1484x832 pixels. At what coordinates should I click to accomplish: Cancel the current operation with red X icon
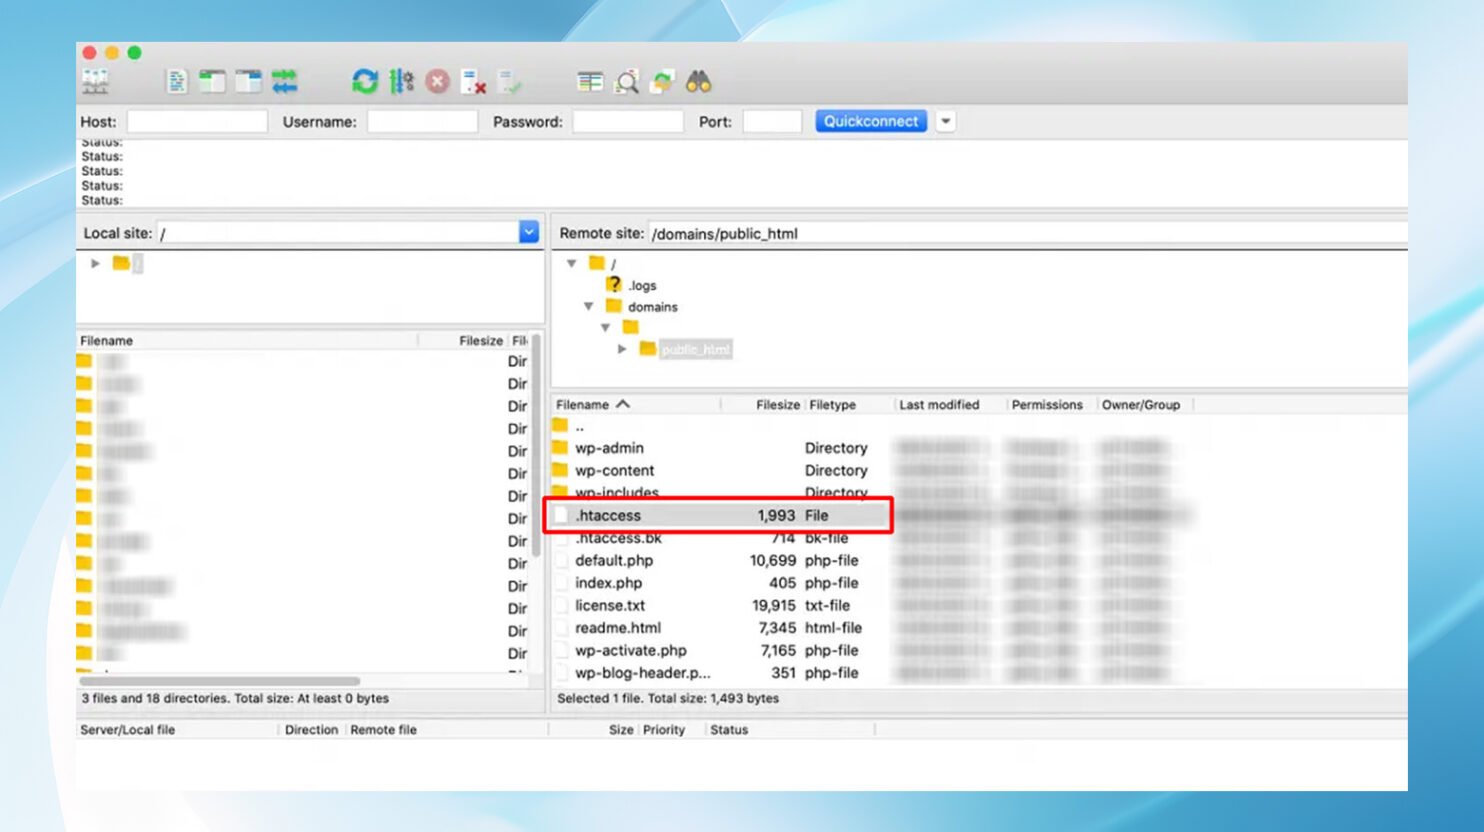437,82
